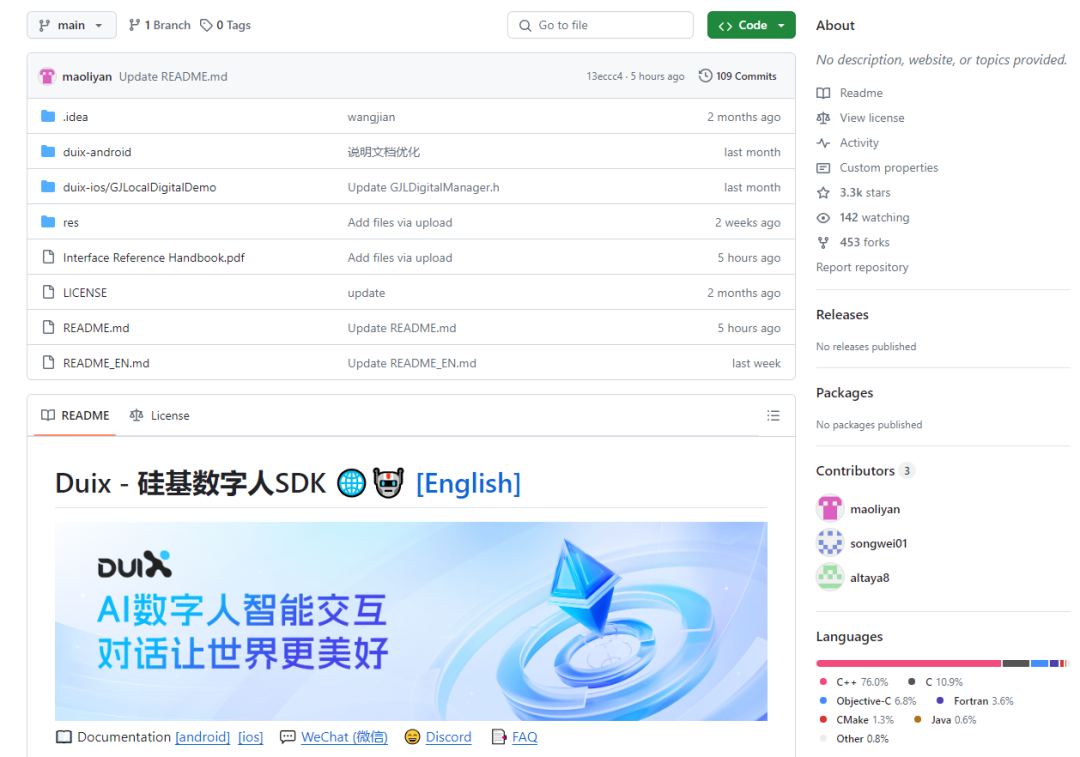Click the 1 Branch link
Image resolution: width=1080 pixels, height=757 pixels.
(x=160, y=25)
